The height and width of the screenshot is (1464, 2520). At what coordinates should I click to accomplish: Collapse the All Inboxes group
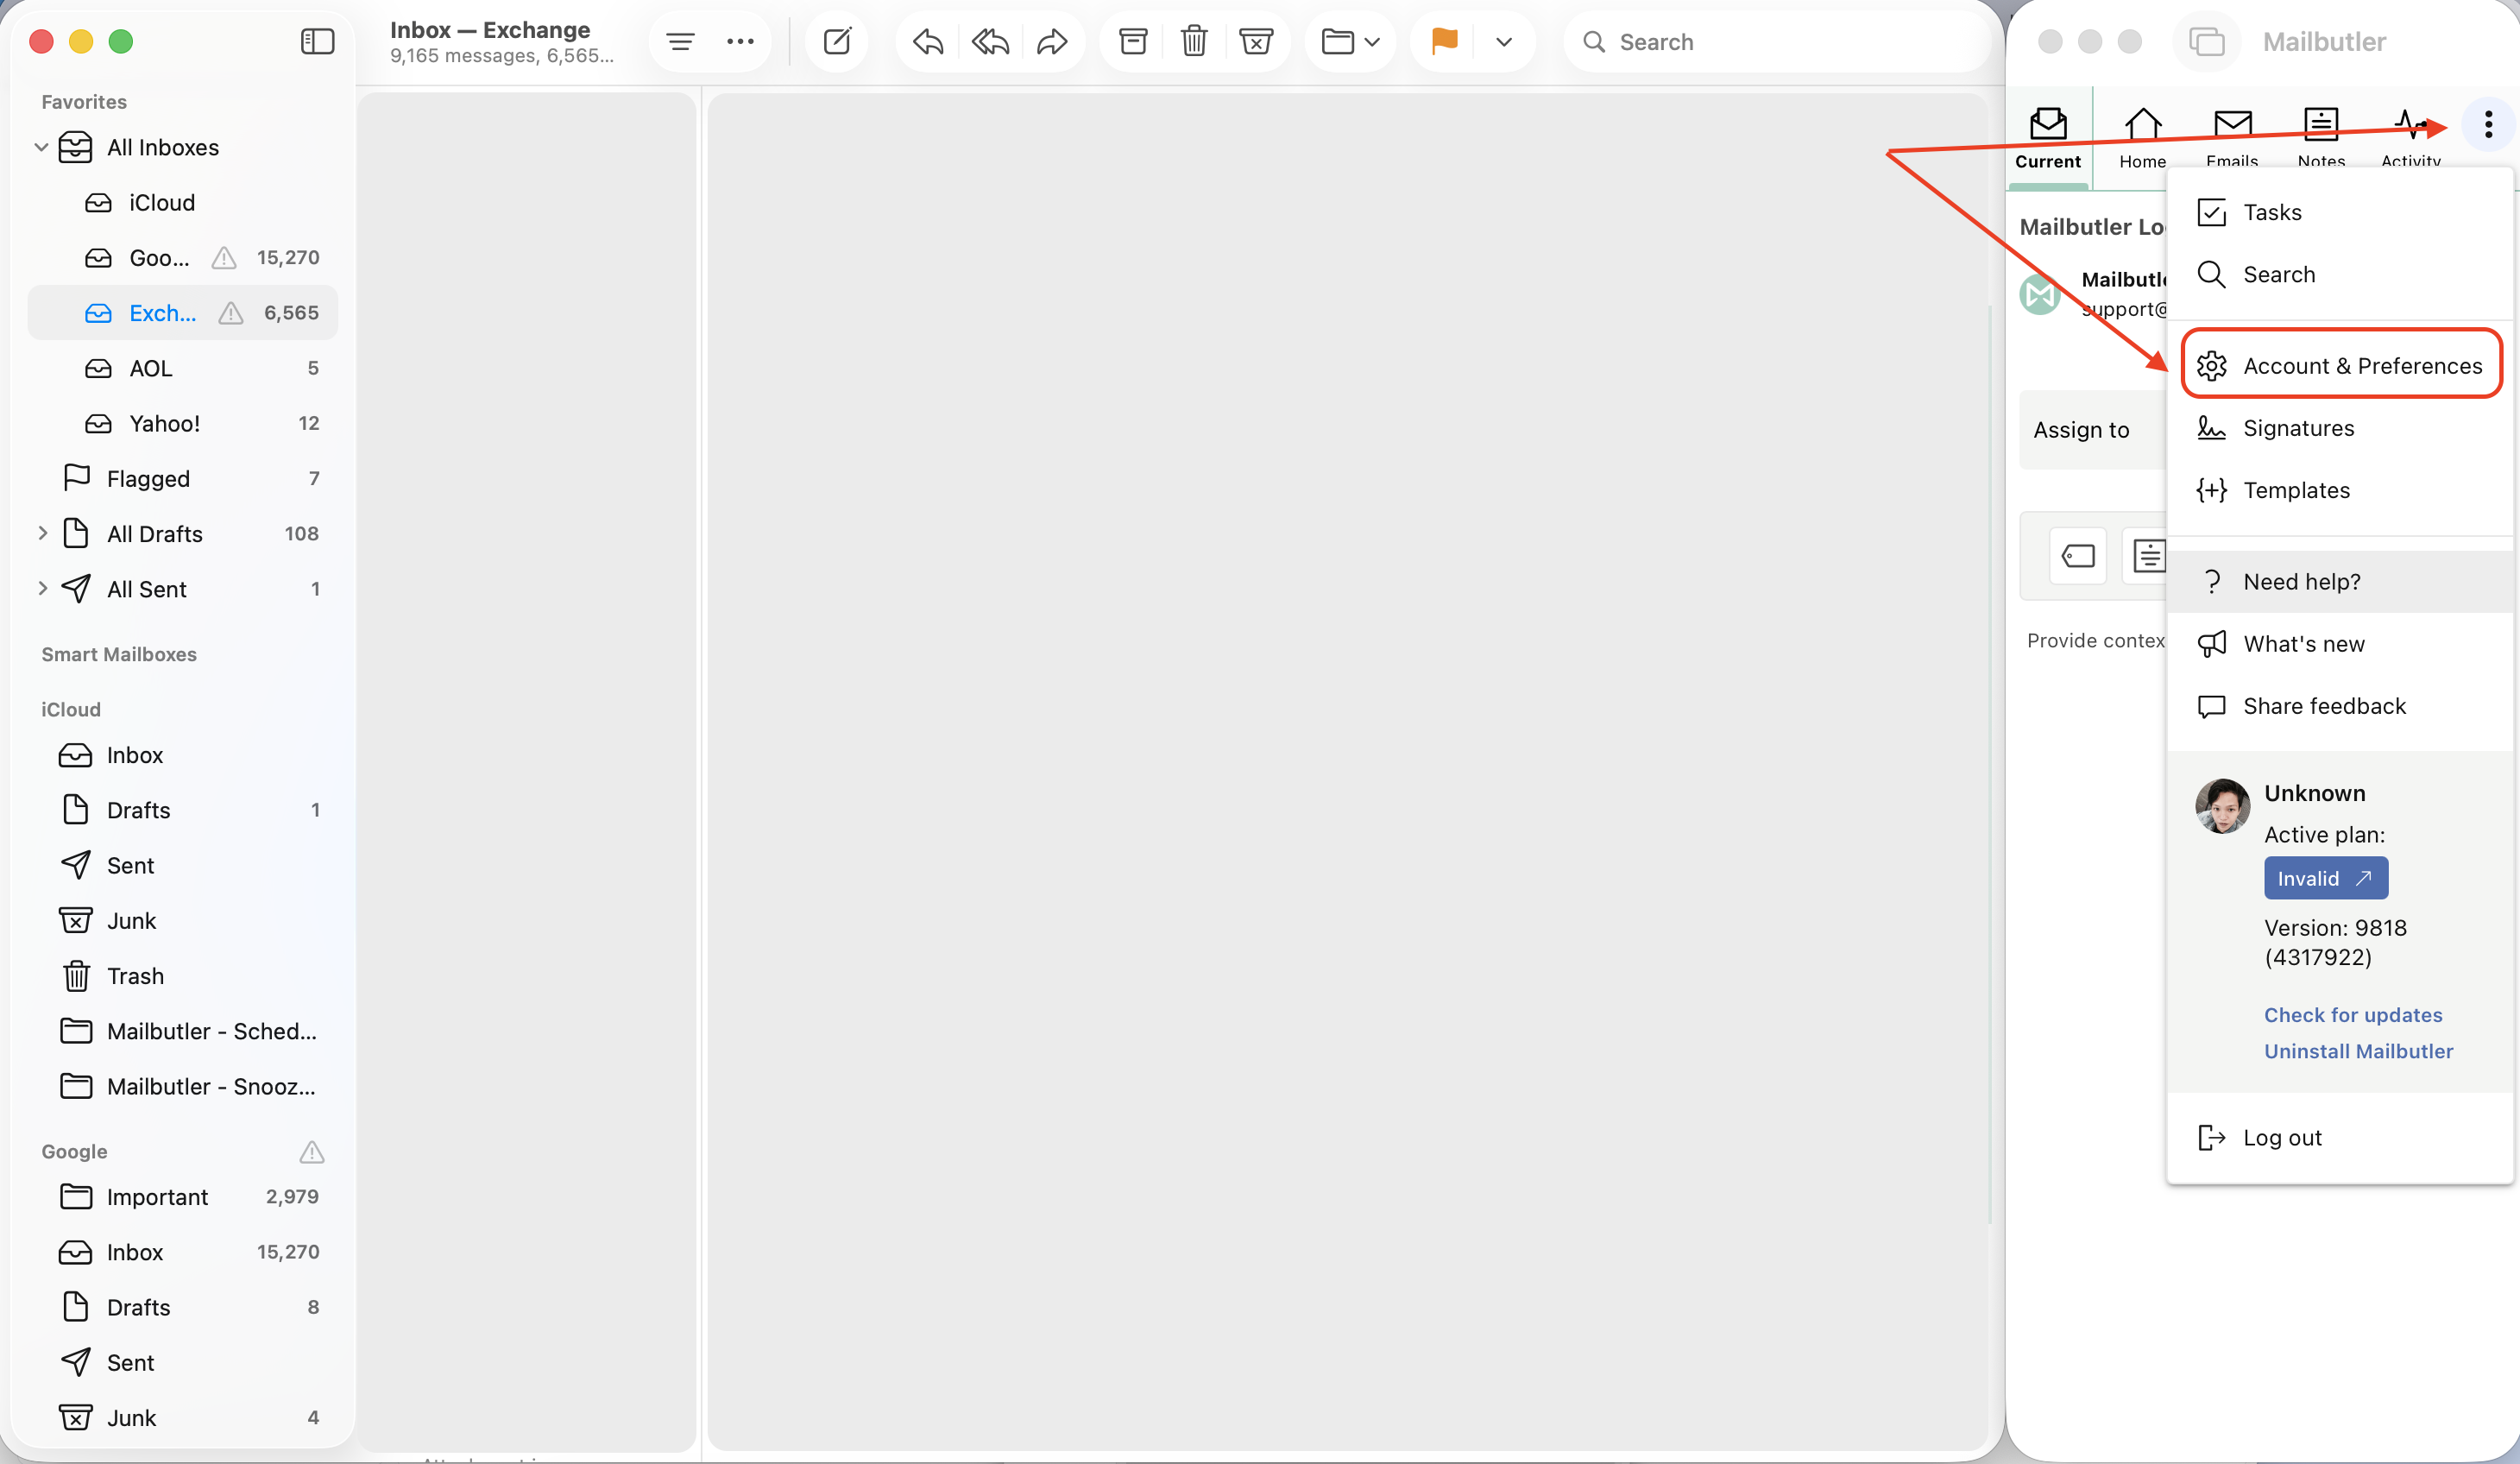[x=41, y=148]
